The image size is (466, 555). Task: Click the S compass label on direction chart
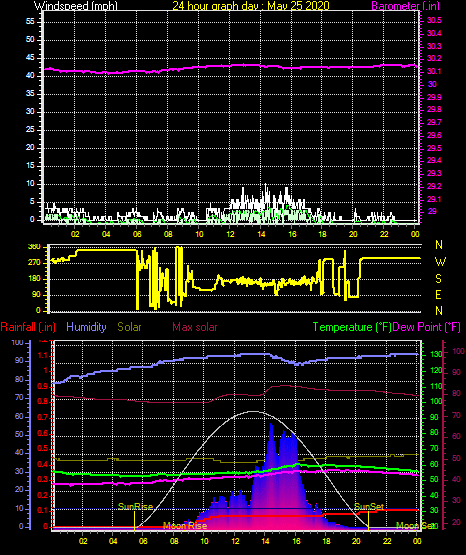(438, 279)
